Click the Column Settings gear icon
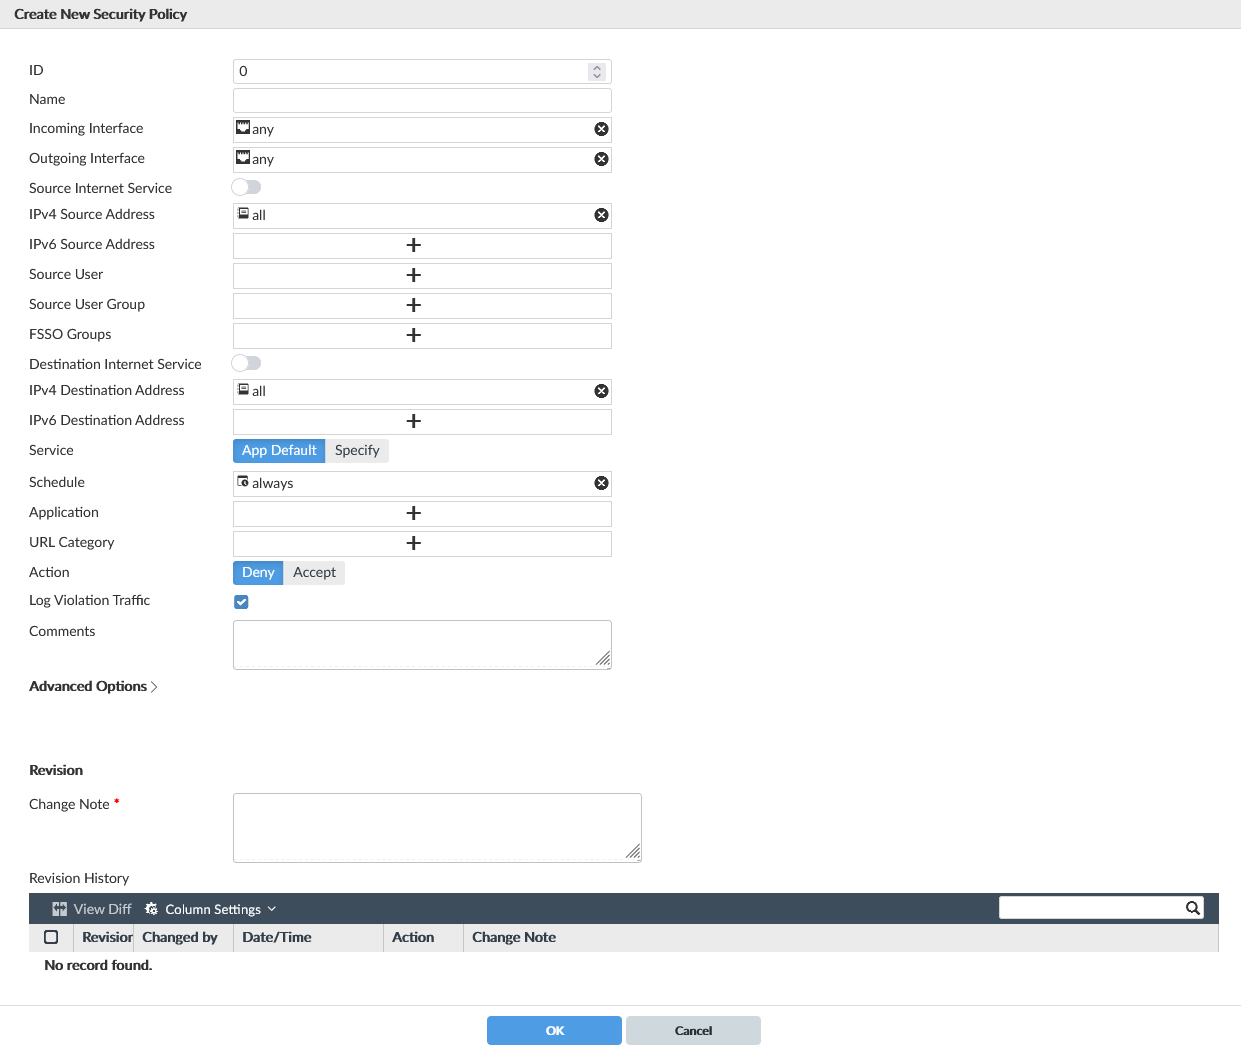Screen dimensions: 1241x1051 pyautogui.click(x=151, y=909)
